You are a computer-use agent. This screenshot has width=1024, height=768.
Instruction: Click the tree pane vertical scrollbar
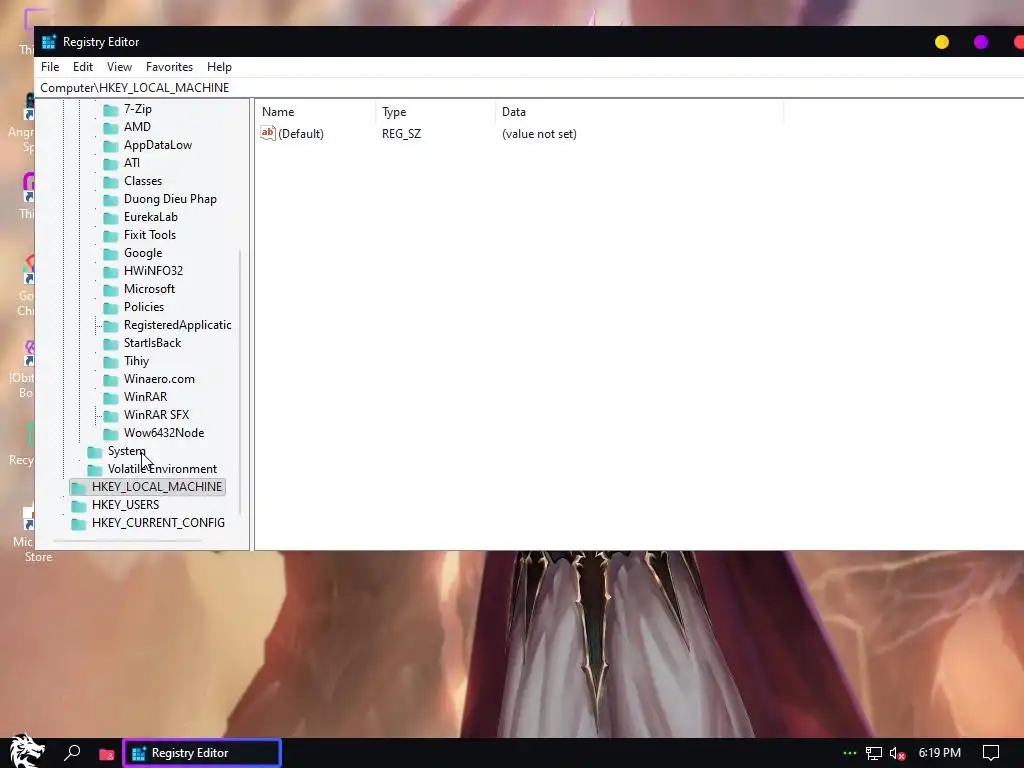tap(240, 381)
